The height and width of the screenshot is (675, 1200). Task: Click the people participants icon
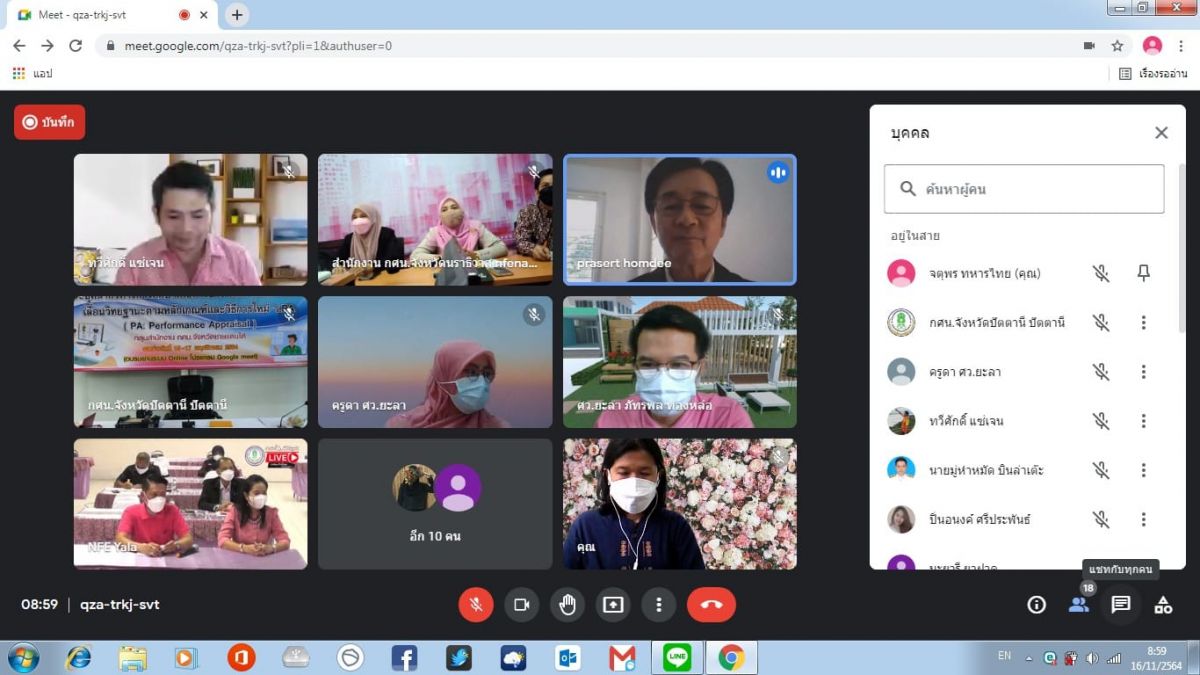tap(1078, 605)
